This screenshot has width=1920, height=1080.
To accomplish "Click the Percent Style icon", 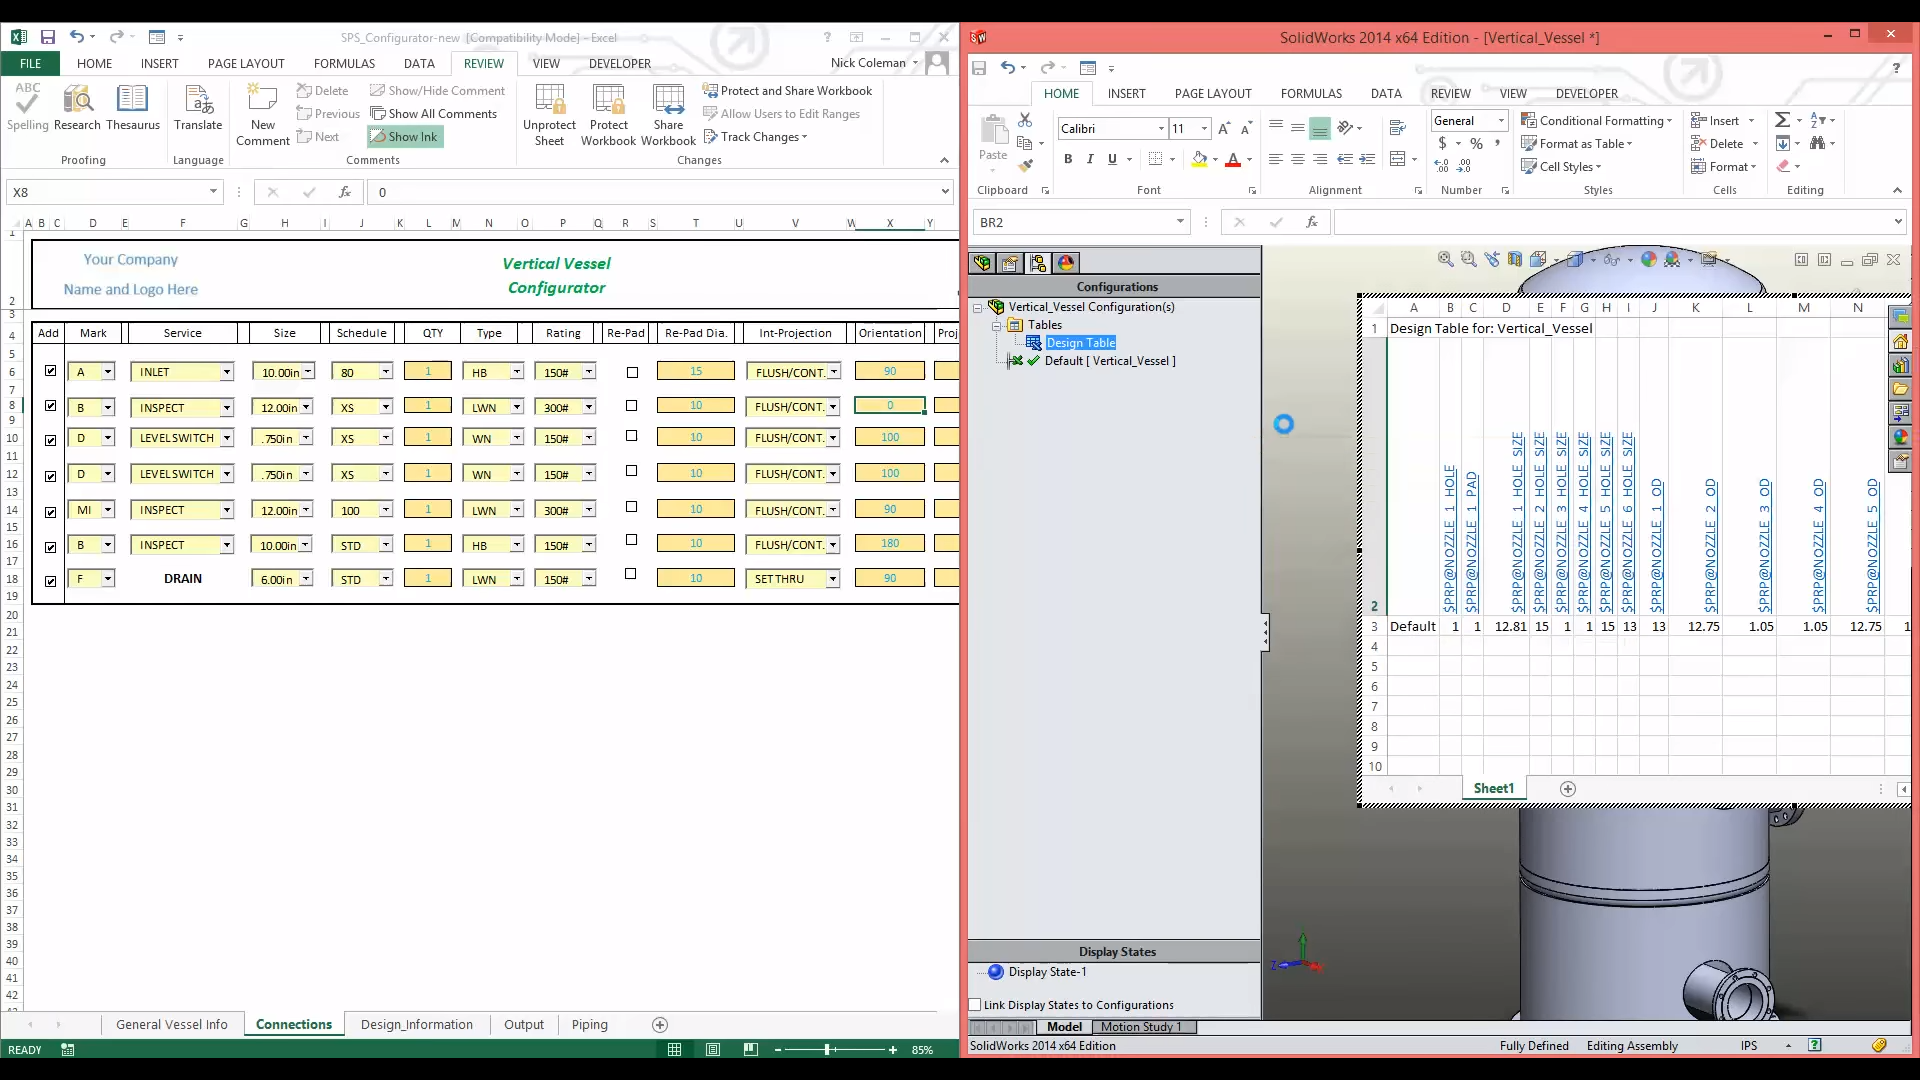I will pyautogui.click(x=1476, y=144).
